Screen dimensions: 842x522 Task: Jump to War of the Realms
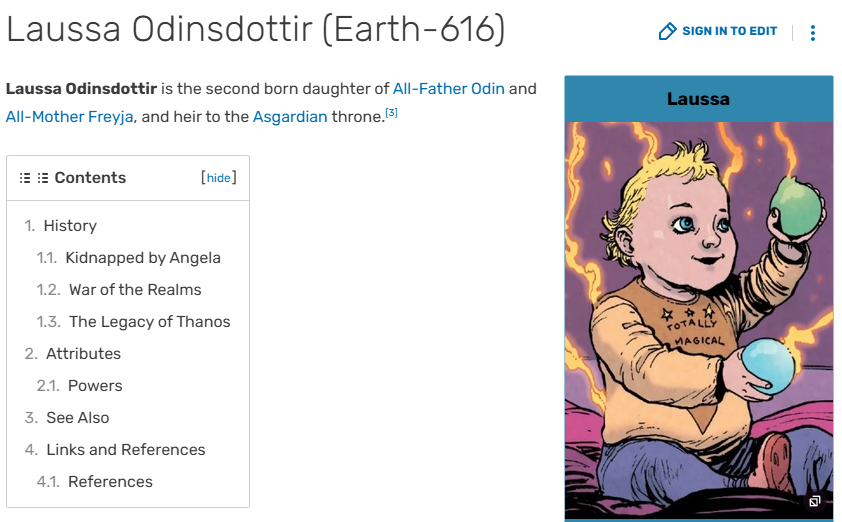(x=134, y=290)
